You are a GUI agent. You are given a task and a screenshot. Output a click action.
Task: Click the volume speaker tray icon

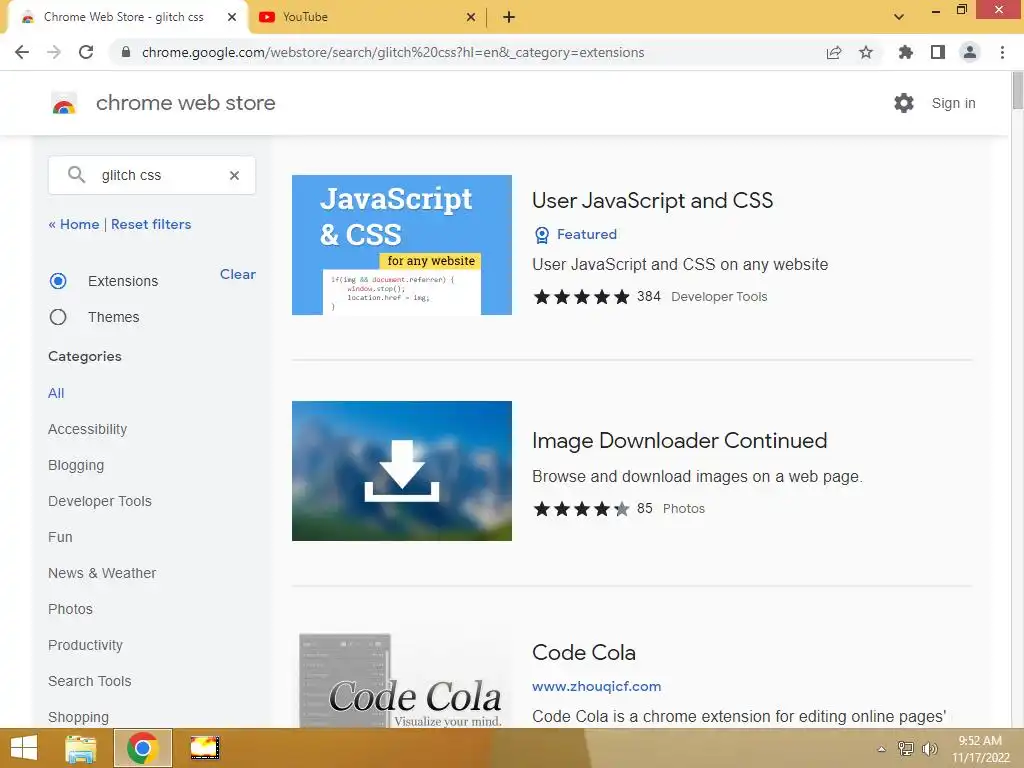[x=929, y=748]
